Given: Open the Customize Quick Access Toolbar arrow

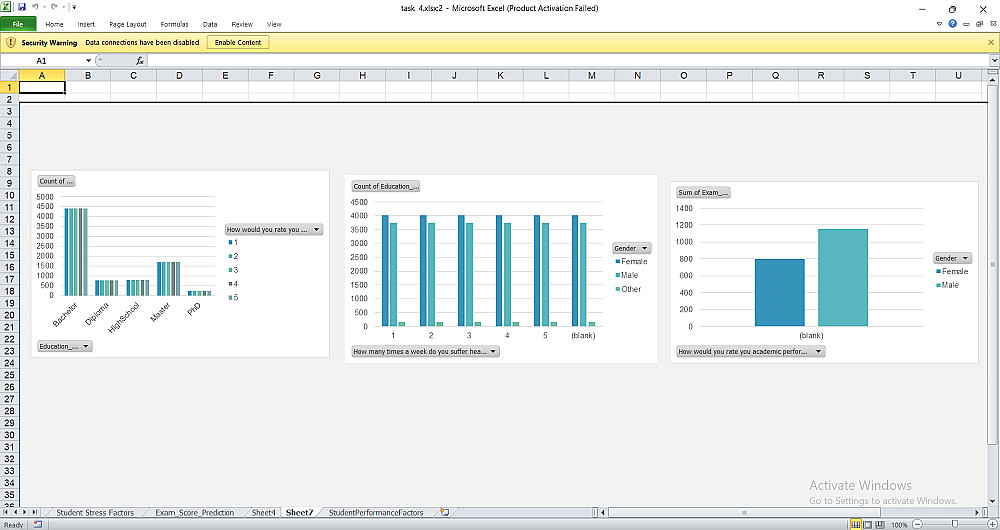Looking at the screenshot, I should [x=75, y=8].
